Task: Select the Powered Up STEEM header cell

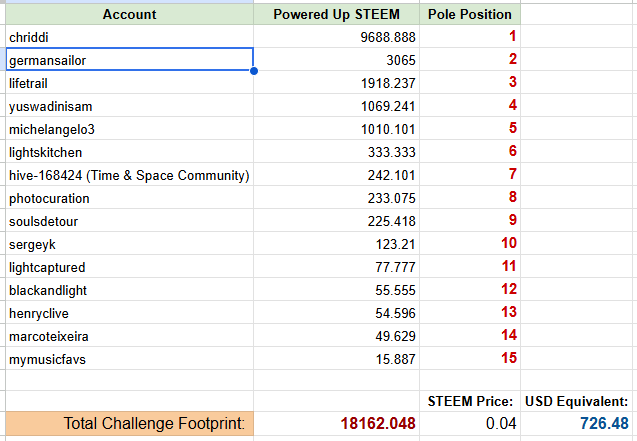Action: click(x=336, y=14)
